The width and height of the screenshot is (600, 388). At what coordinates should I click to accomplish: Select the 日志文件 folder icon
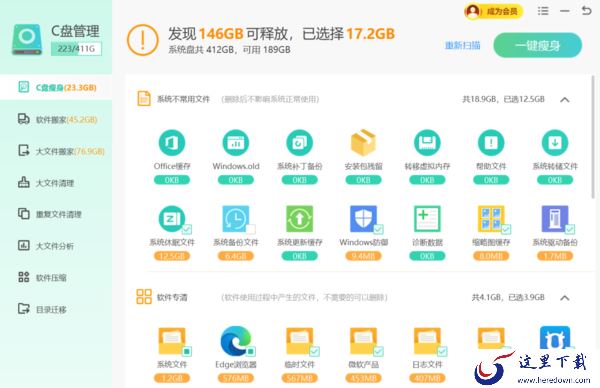427,341
